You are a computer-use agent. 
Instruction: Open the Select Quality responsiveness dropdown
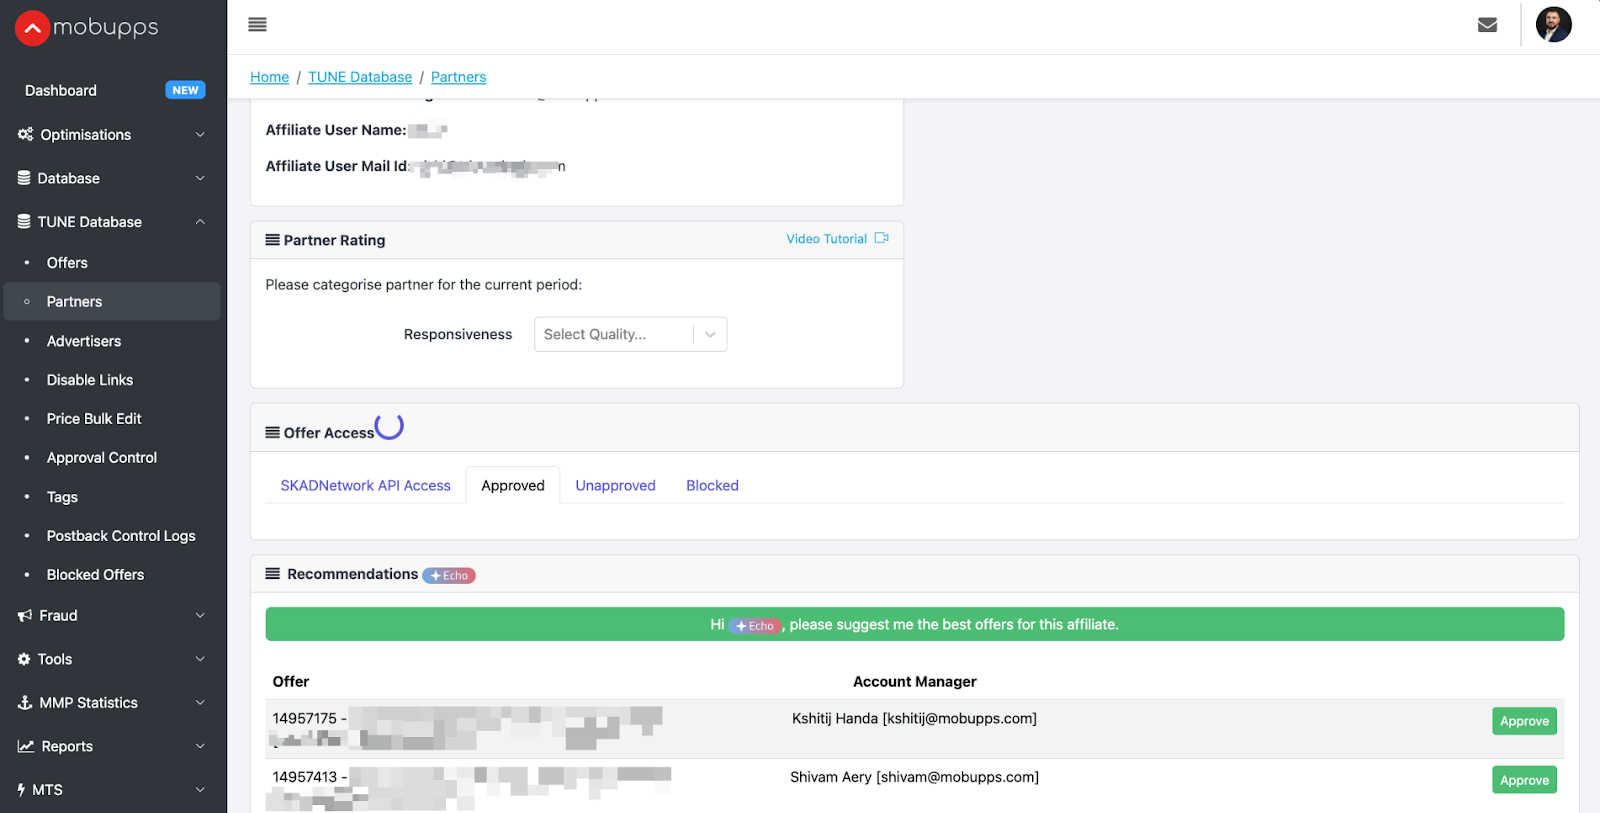coord(630,334)
